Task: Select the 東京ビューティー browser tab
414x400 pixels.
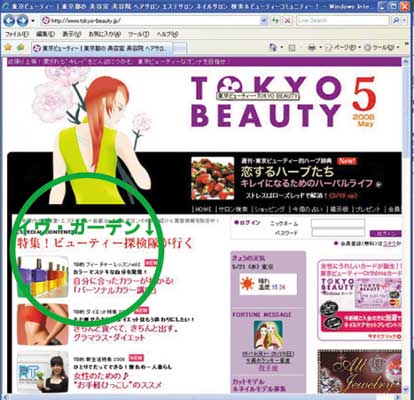Action: (103, 48)
